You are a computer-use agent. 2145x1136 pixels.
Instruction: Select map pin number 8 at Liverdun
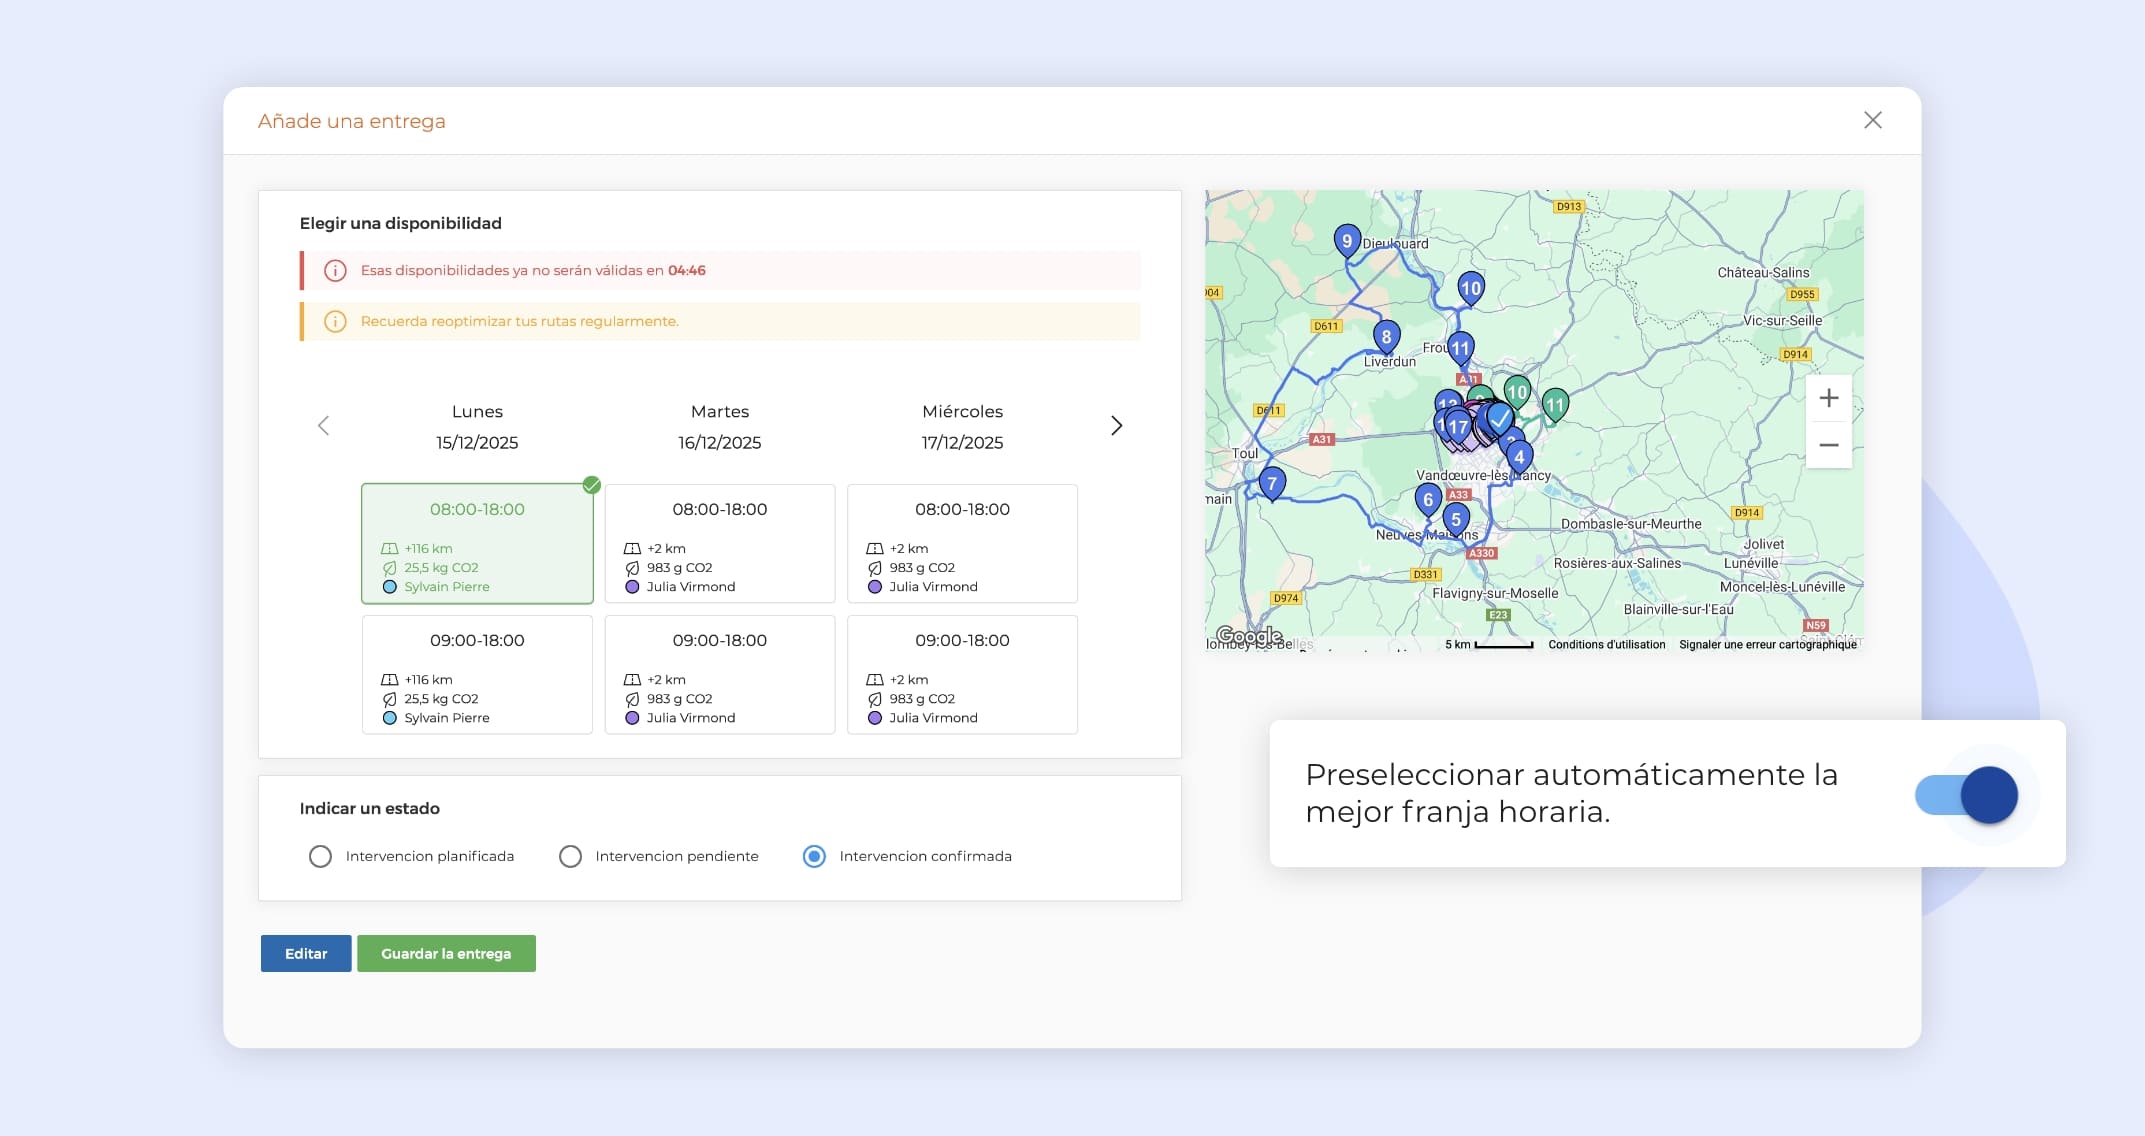(x=1386, y=337)
